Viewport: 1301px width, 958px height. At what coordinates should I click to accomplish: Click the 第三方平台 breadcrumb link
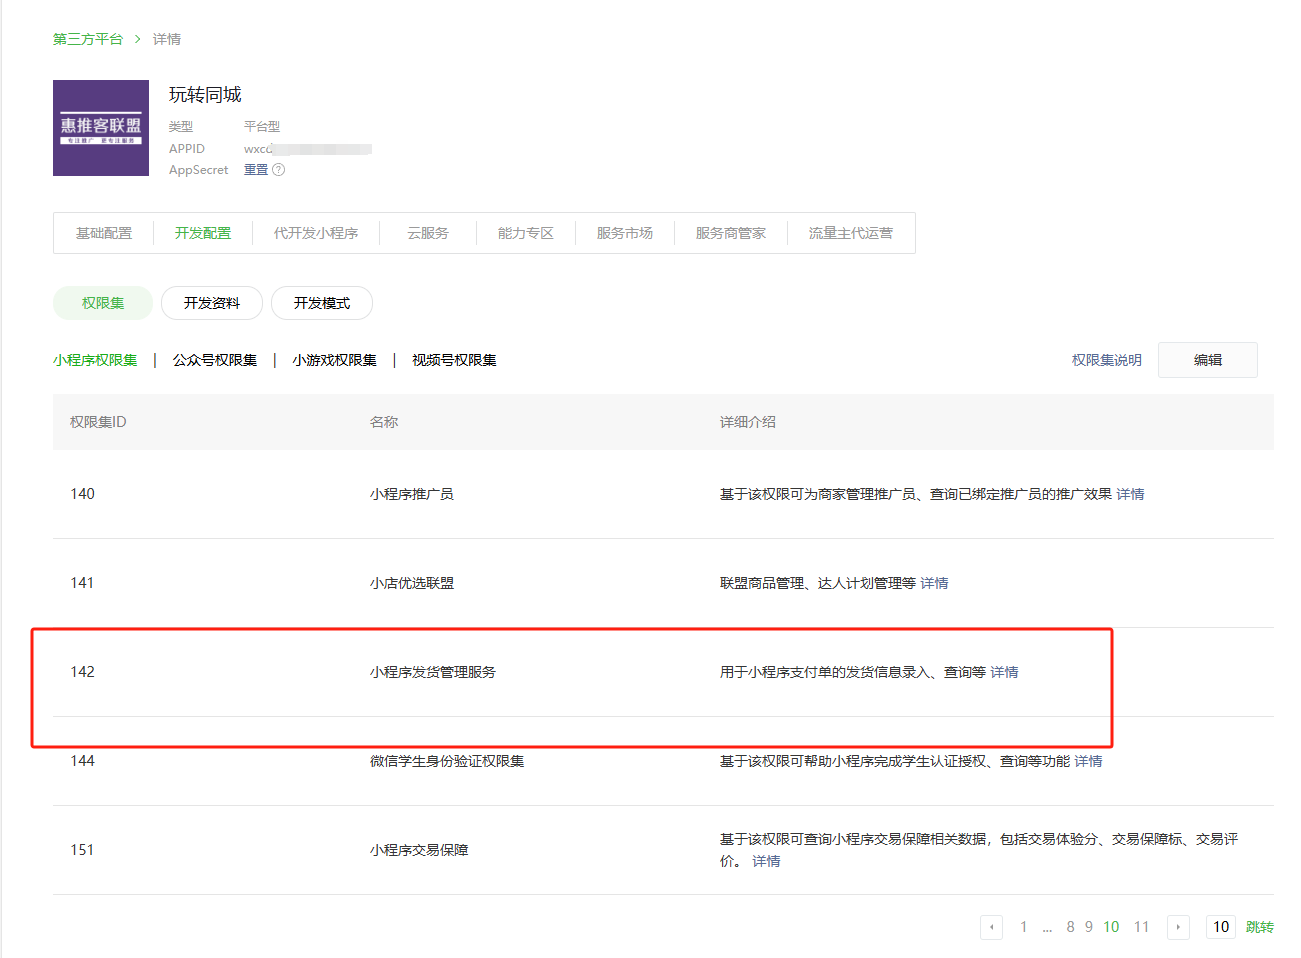coord(88,39)
